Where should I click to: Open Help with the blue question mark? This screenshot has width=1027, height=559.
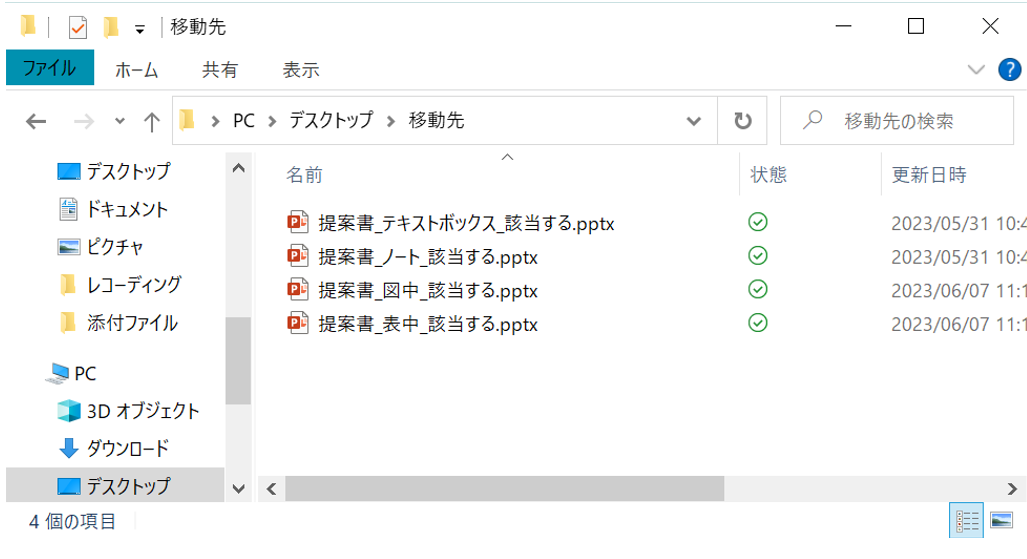(x=1009, y=69)
